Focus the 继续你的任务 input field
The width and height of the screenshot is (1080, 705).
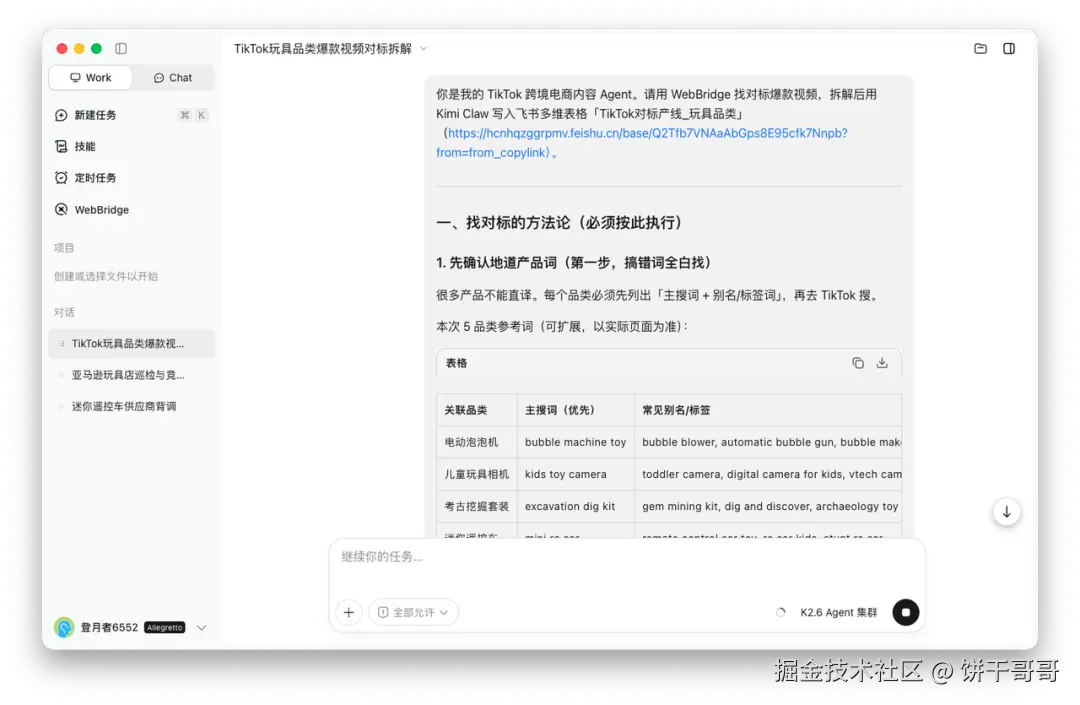tap(627, 566)
